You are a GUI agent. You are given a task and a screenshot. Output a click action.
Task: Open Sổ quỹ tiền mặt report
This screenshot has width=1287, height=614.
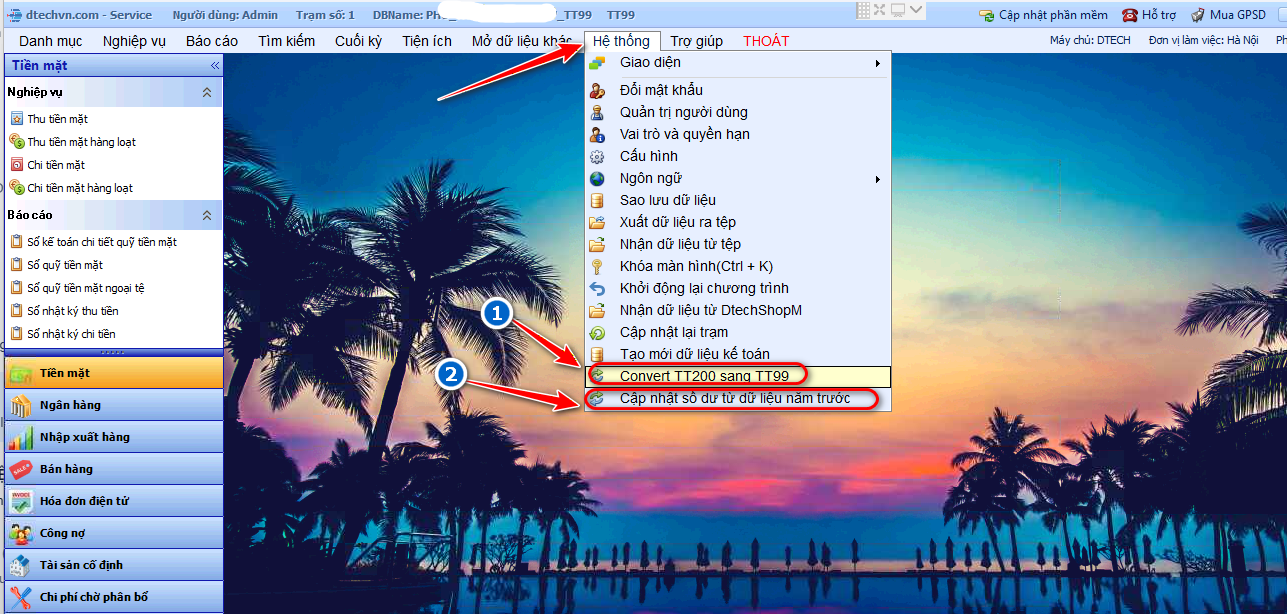click(x=65, y=265)
